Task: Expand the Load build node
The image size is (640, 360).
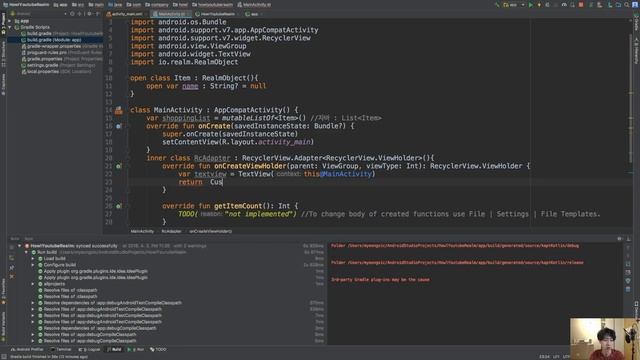Action: pyautogui.click(x=33, y=259)
